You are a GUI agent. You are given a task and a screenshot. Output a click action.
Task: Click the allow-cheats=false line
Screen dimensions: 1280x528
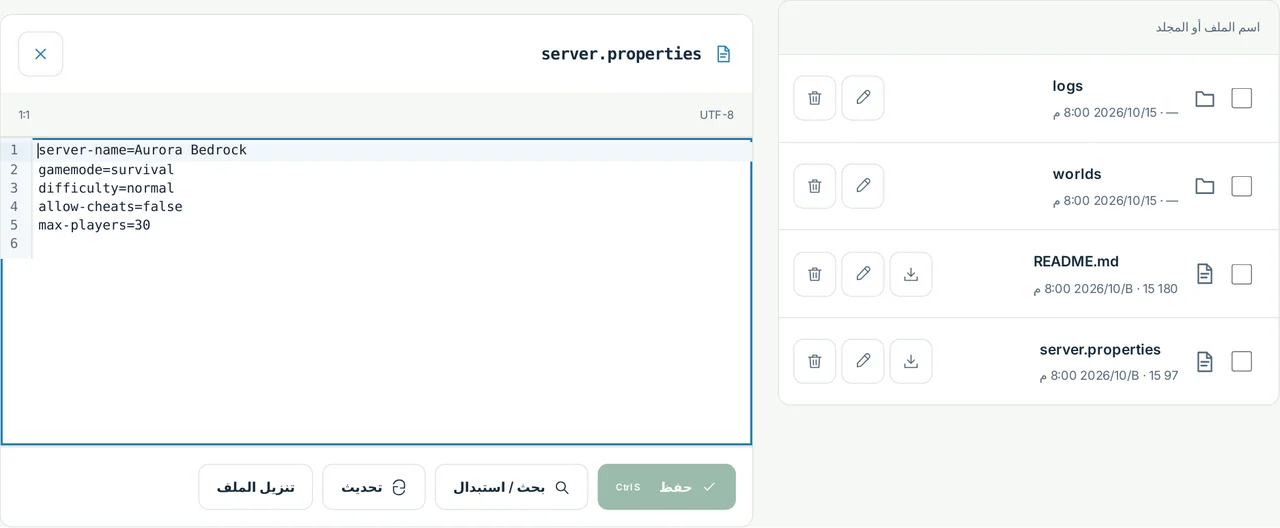tap(391, 206)
